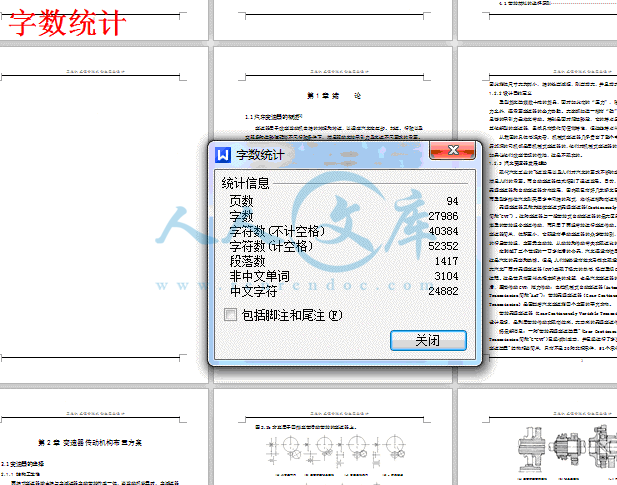Open the page with circular transmission diagrams
Viewport: 617px width, 485px height.
click(x=333, y=437)
